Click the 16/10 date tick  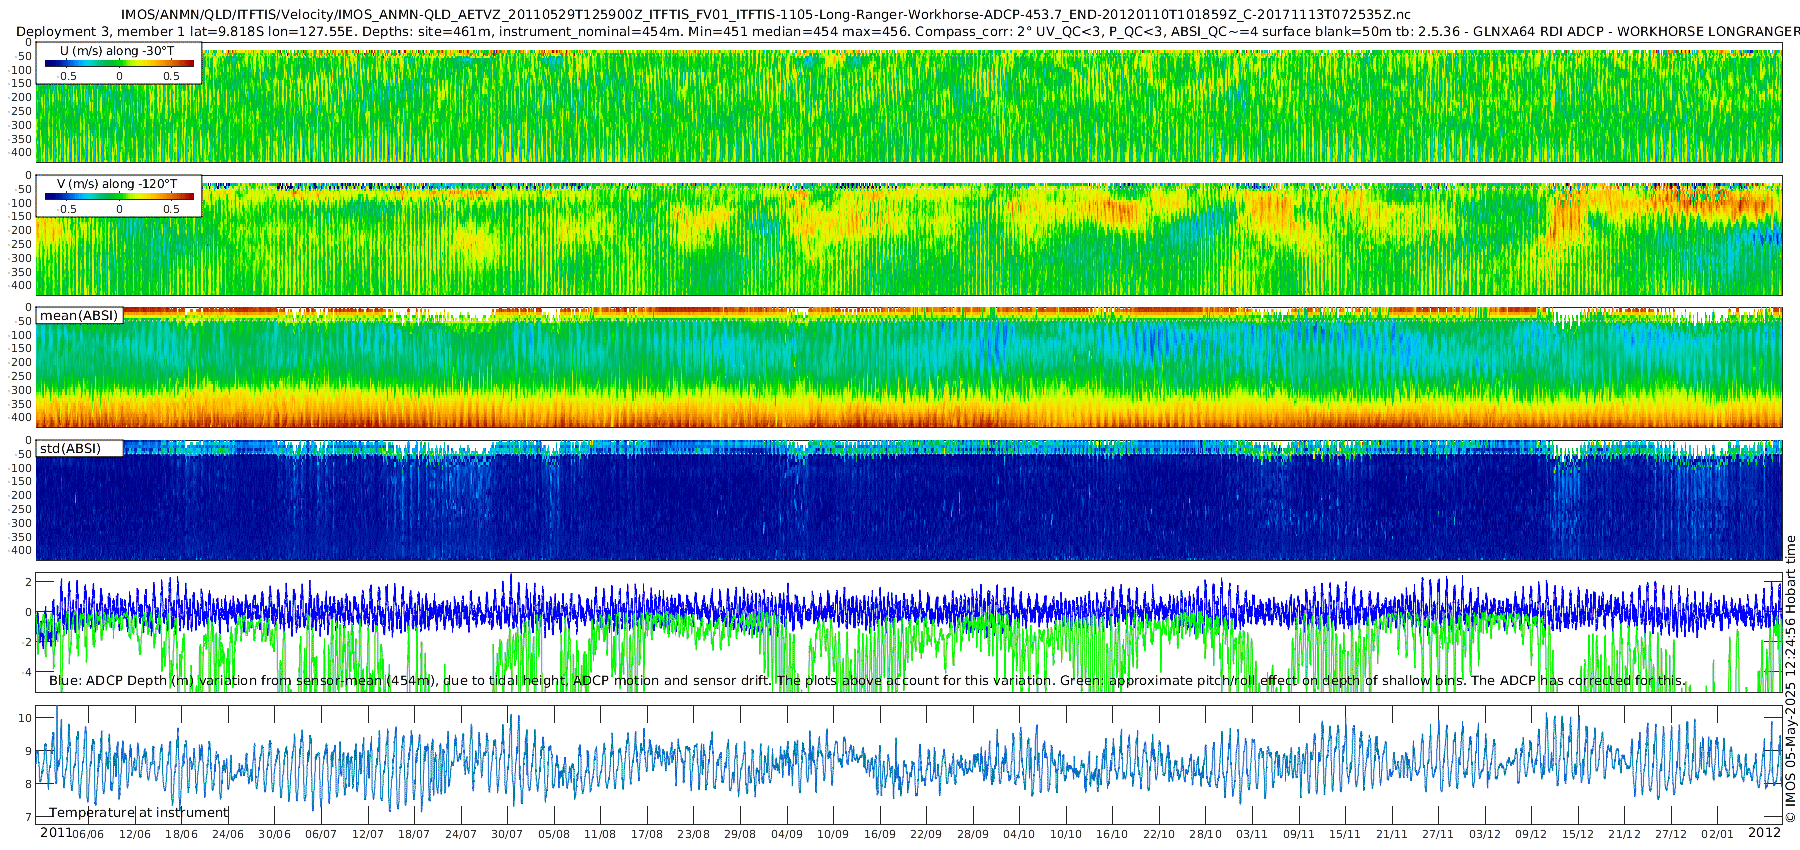(1112, 834)
